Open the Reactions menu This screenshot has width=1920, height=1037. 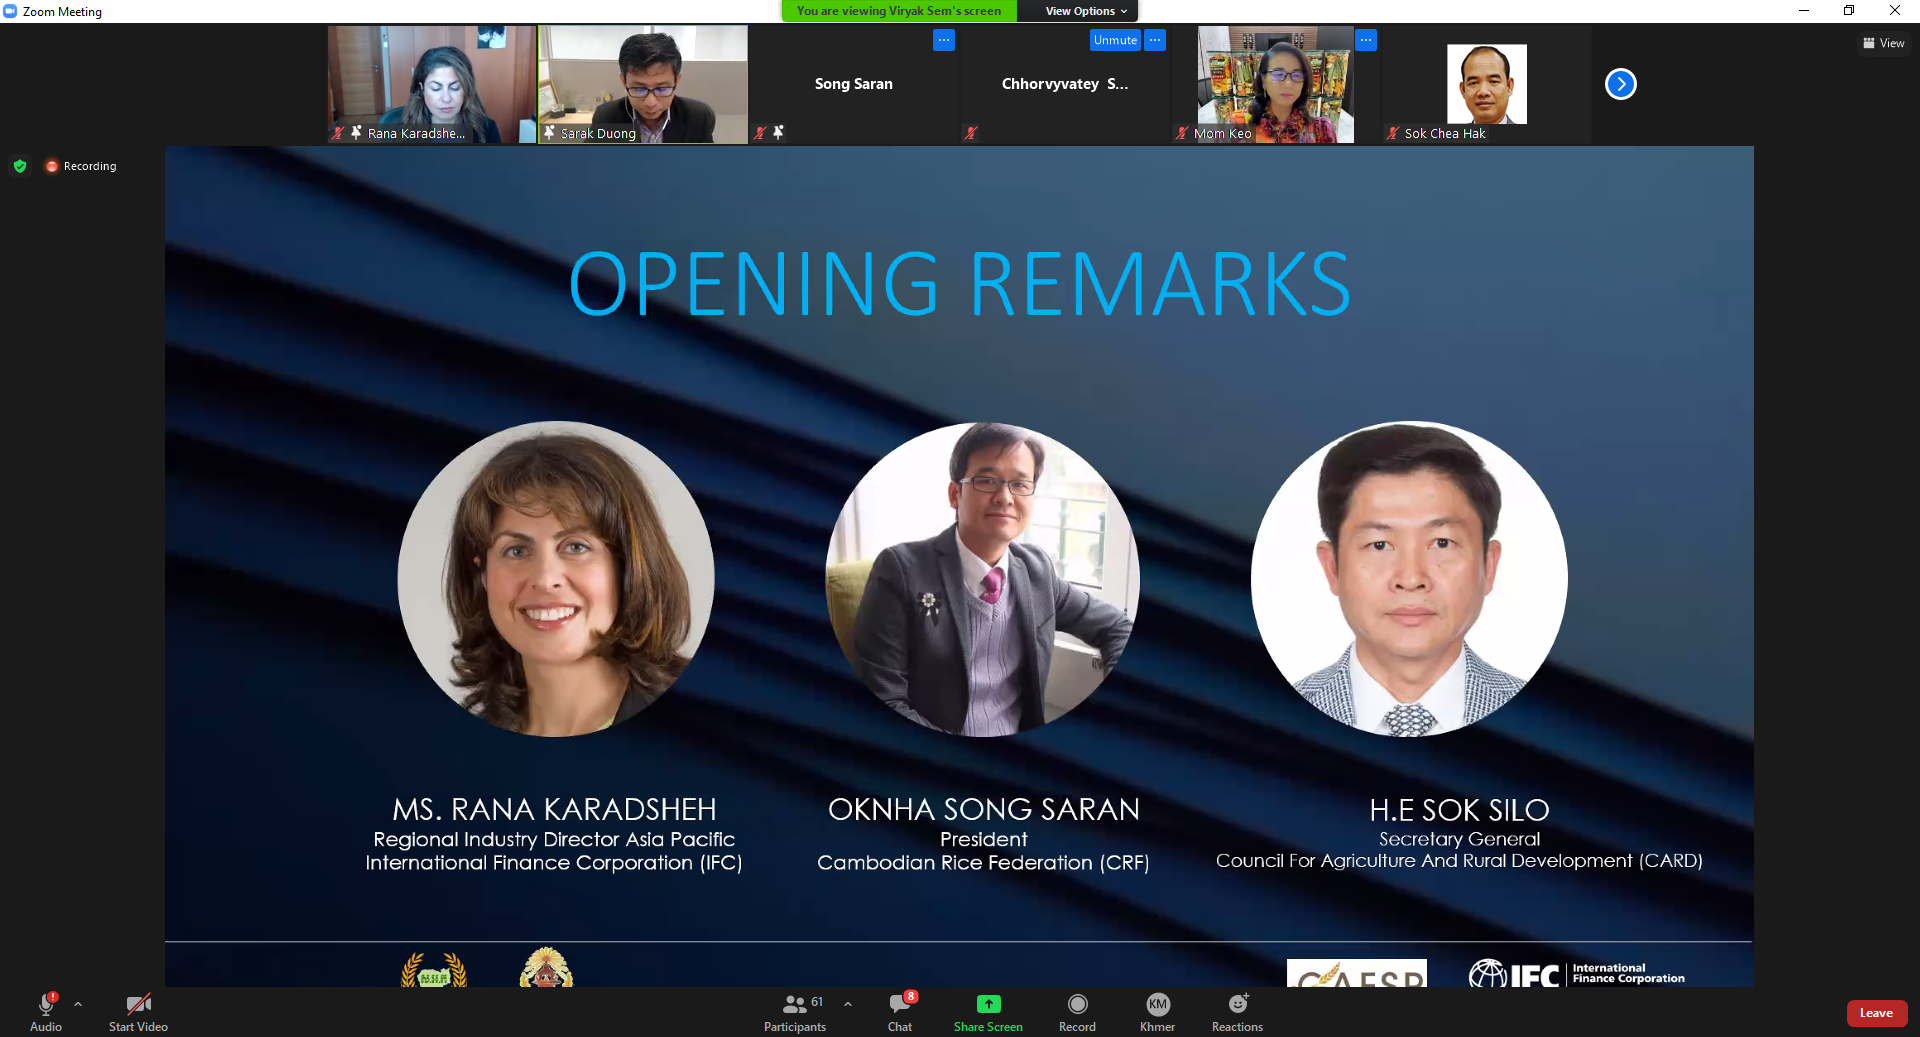coord(1237,1011)
